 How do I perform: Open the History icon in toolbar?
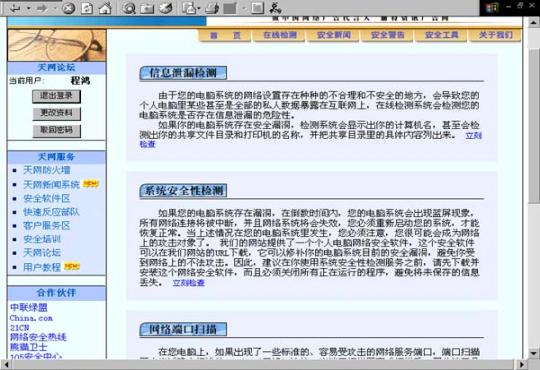point(166,8)
